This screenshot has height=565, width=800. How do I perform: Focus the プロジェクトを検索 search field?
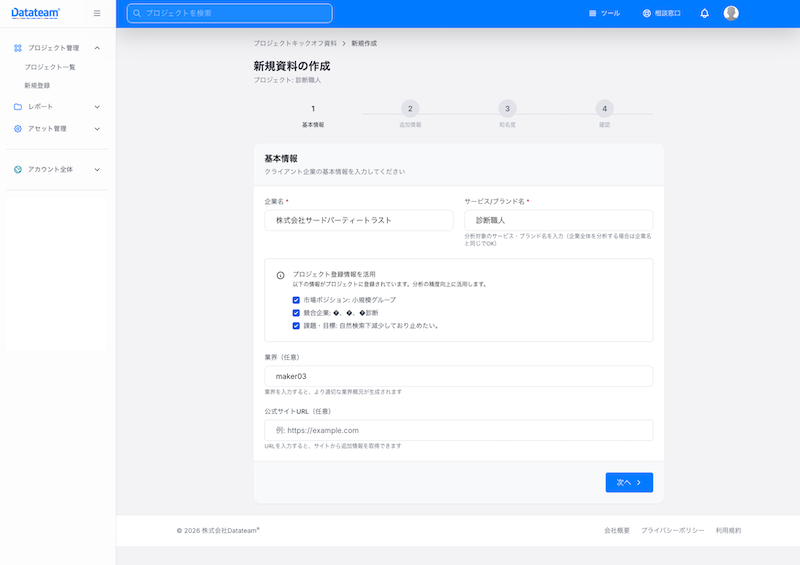tap(230, 13)
